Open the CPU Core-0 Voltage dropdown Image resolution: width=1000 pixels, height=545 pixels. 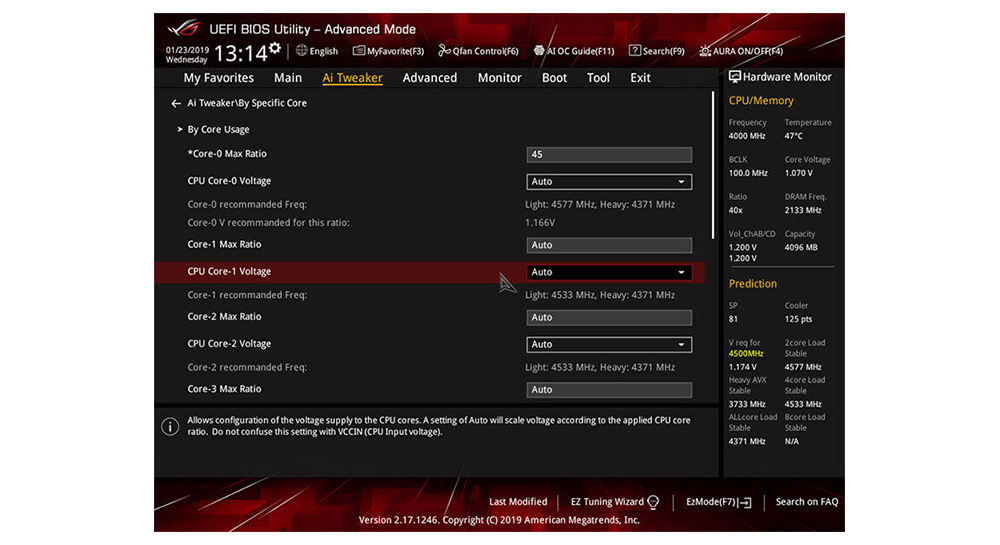(x=609, y=182)
